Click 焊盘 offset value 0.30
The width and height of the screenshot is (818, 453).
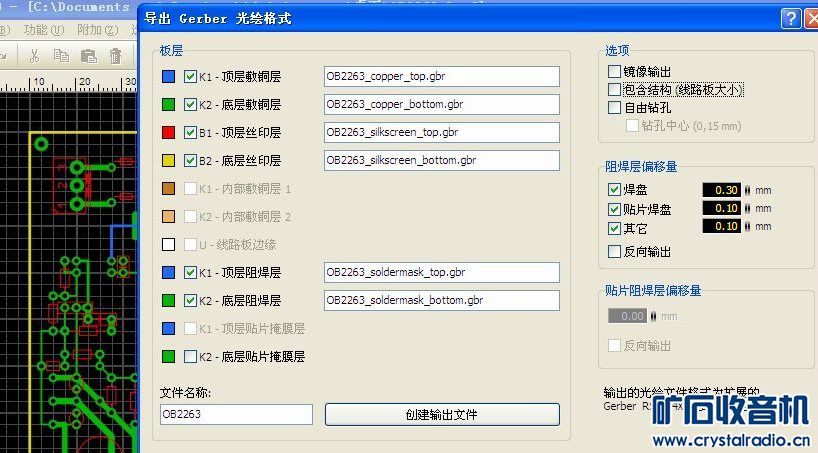[x=721, y=190]
